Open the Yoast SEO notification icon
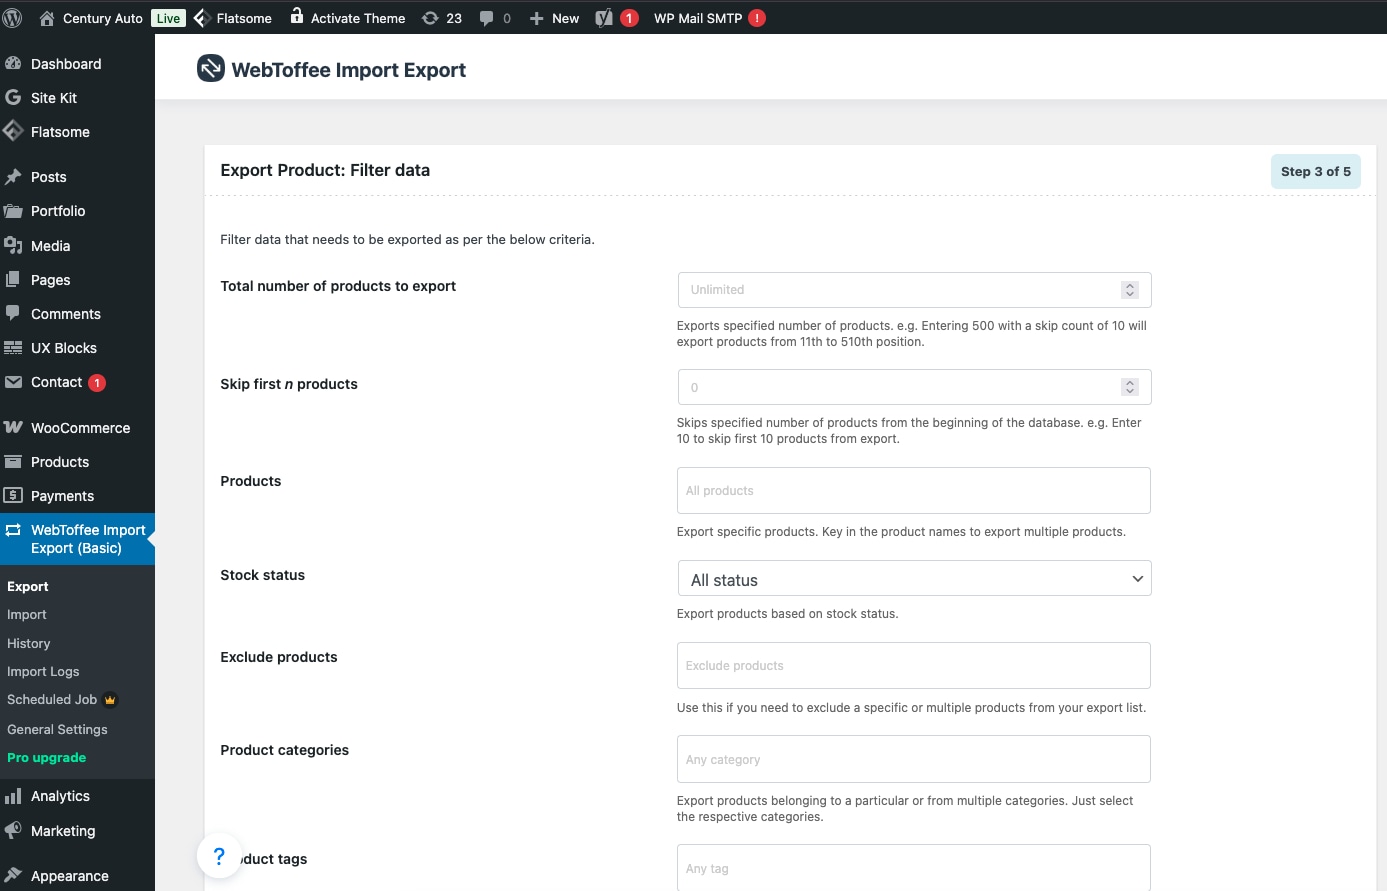Image resolution: width=1387 pixels, height=891 pixels. coord(604,18)
